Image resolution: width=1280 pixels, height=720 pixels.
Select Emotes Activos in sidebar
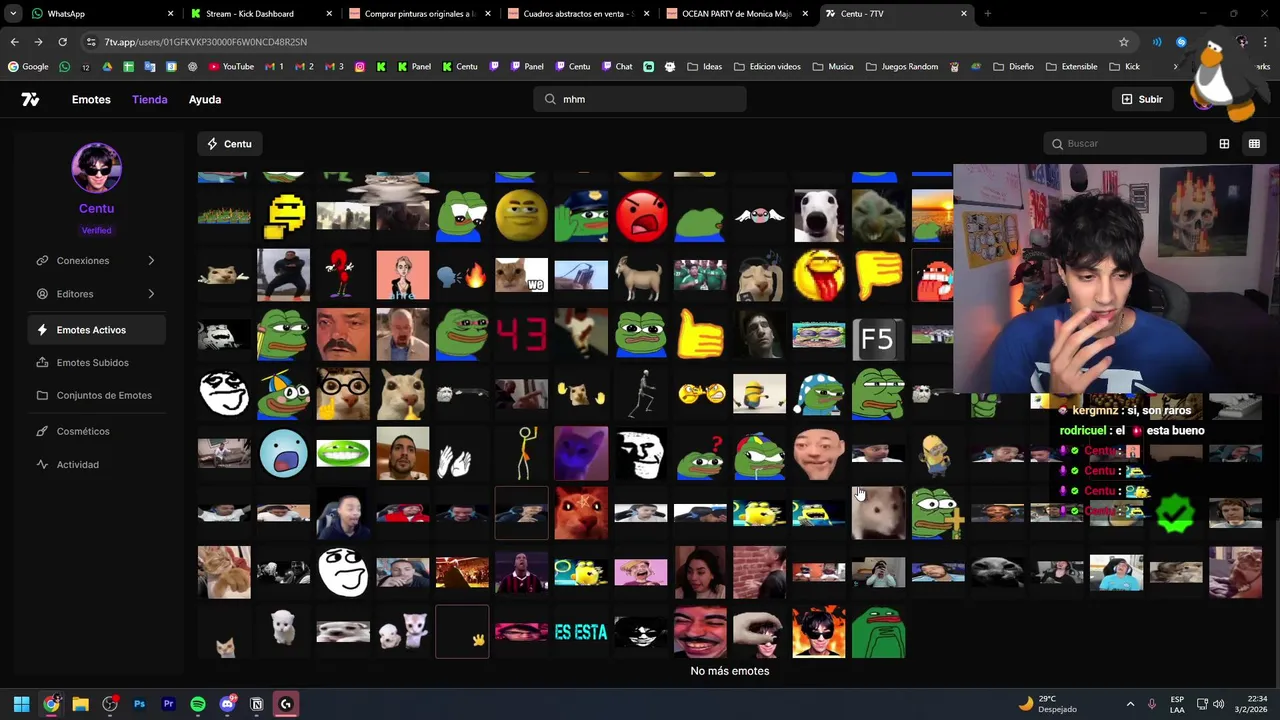[96, 330]
